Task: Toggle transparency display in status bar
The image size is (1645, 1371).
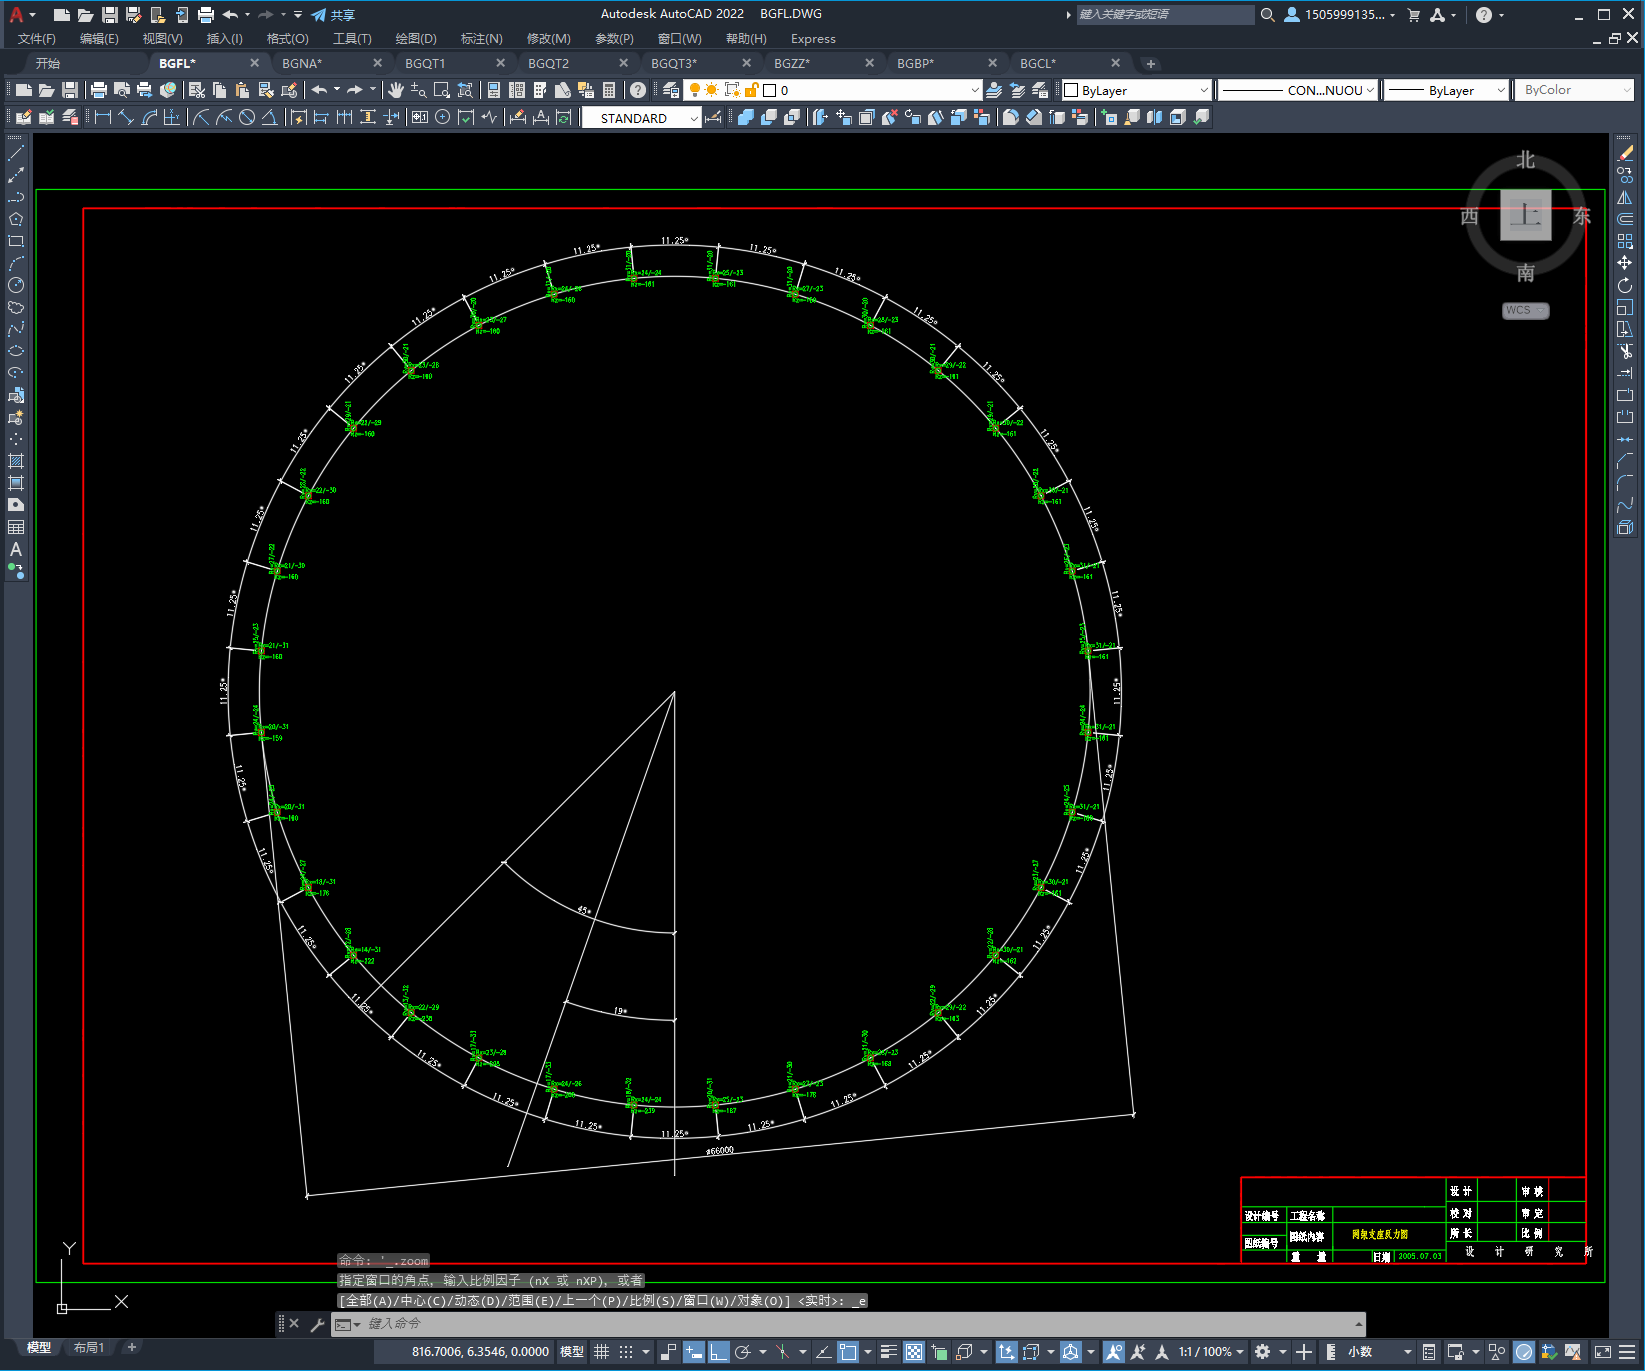Action: point(914,1352)
